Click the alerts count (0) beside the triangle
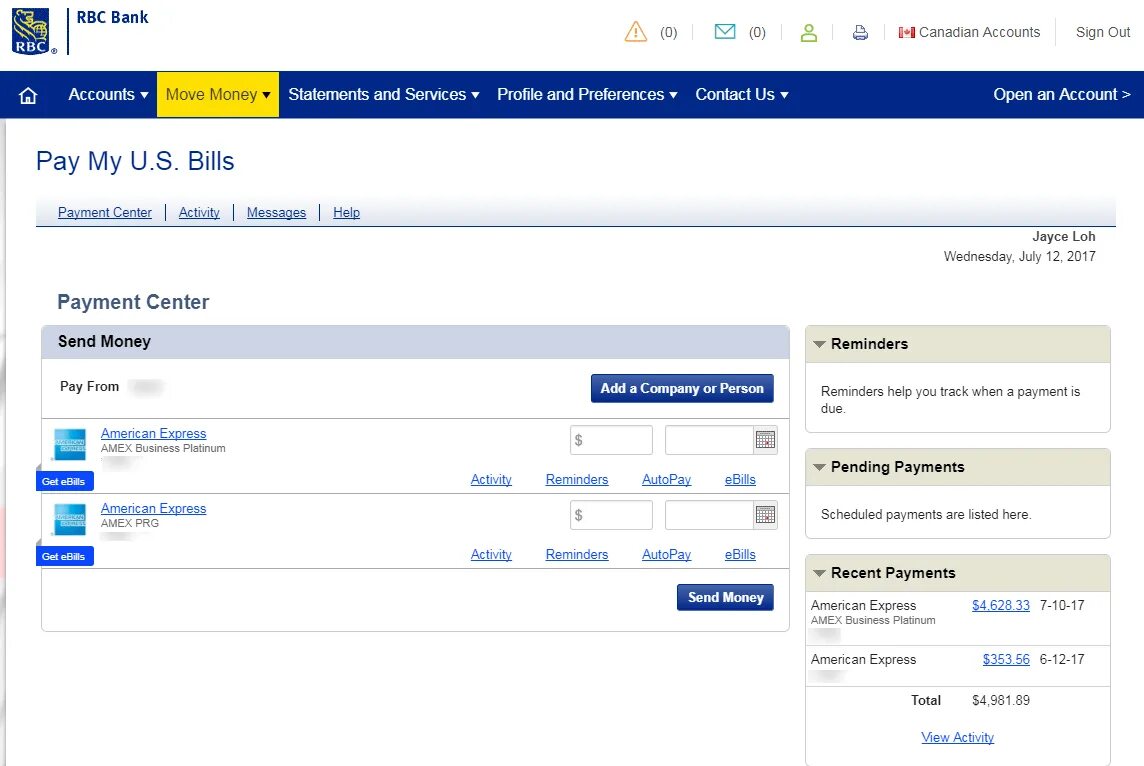 pos(668,33)
